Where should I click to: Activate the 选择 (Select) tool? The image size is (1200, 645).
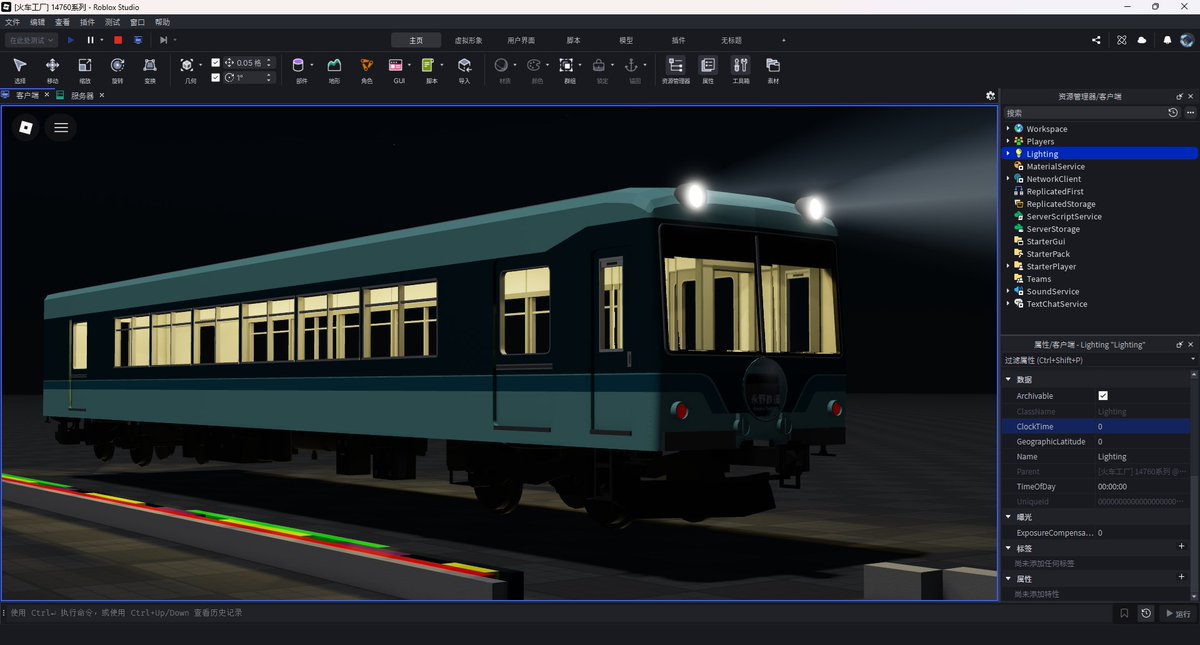click(20, 69)
